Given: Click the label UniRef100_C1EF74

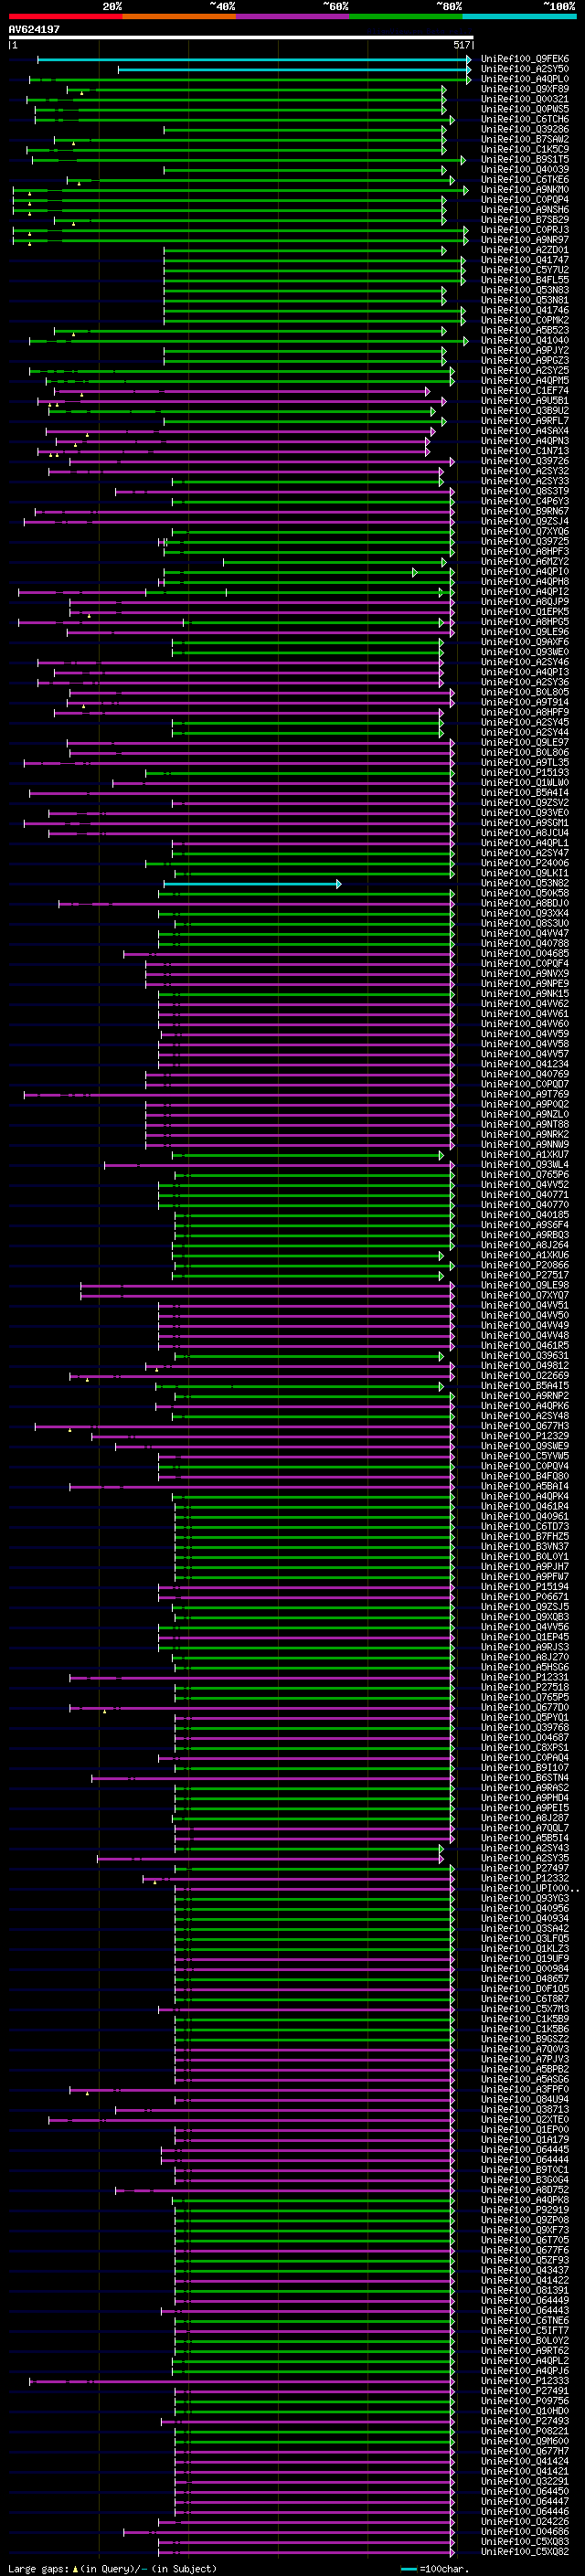Looking at the screenshot, I should pyautogui.click(x=525, y=391).
